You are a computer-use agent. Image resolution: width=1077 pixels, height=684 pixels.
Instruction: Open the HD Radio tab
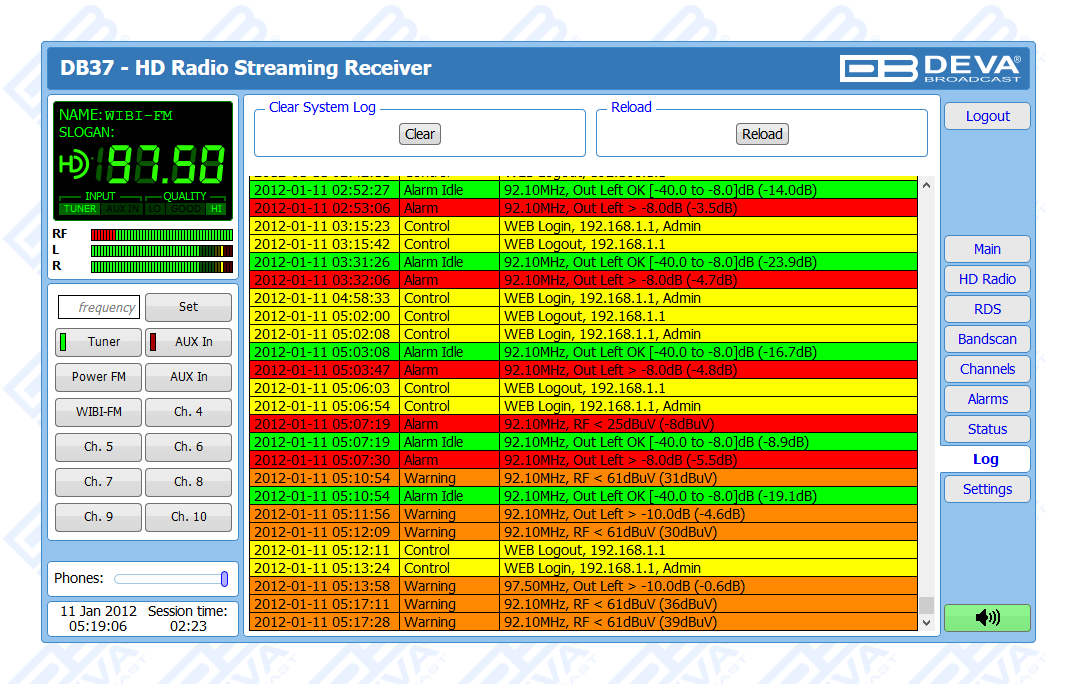[987, 279]
